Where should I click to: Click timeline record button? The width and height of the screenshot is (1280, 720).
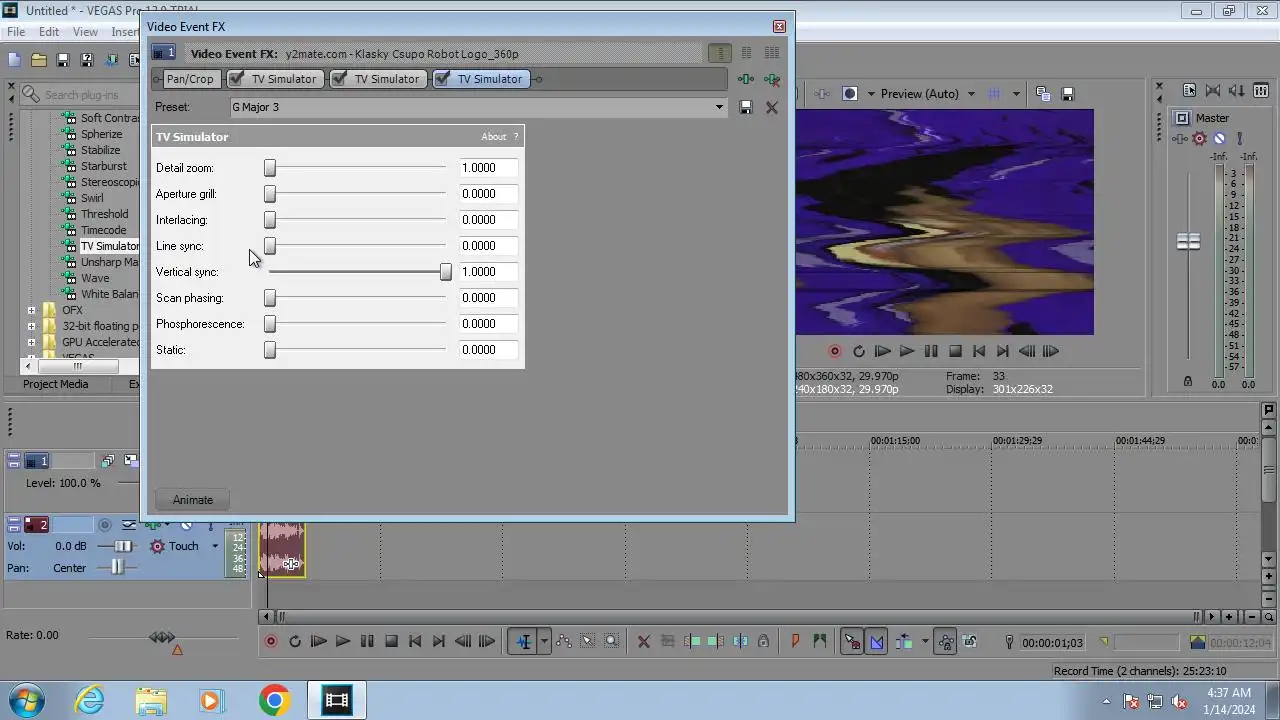pyautogui.click(x=271, y=642)
